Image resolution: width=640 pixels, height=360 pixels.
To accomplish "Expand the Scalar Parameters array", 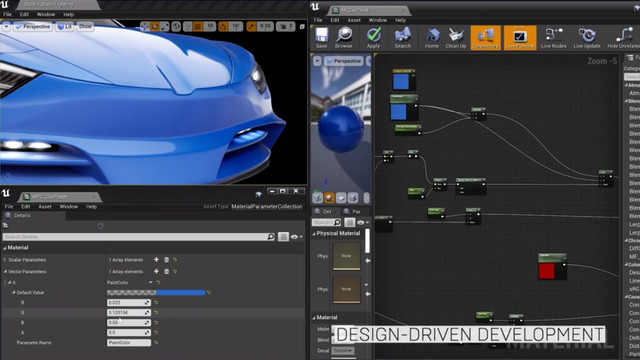I will point(5,260).
